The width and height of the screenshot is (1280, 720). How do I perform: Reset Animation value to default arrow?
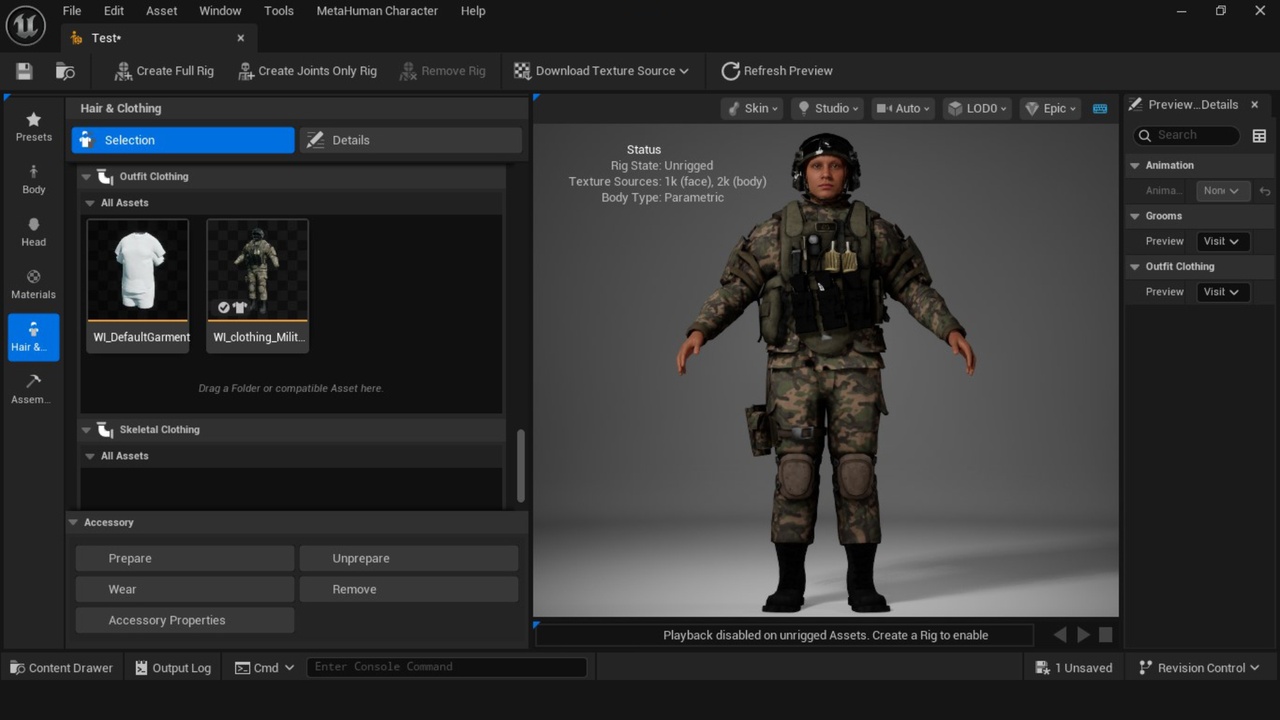pyautogui.click(x=1265, y=191)
